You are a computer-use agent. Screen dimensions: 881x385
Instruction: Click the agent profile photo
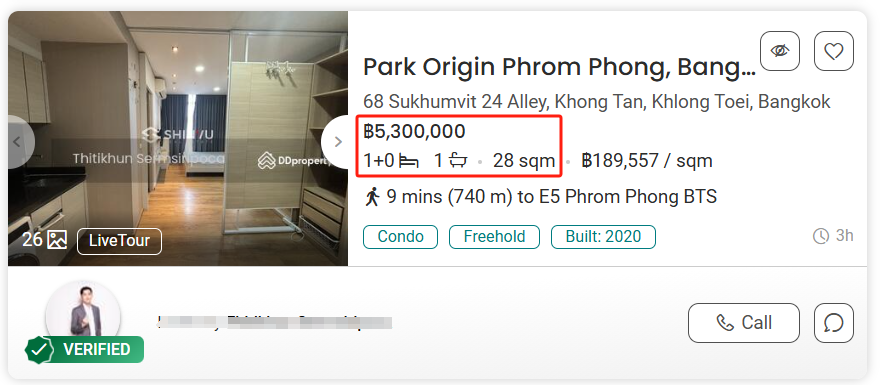coord(83,314)
